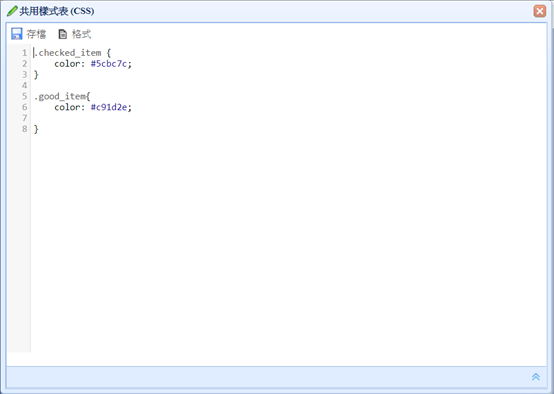Click the 存檔 save label

click(x=36, y=34)
